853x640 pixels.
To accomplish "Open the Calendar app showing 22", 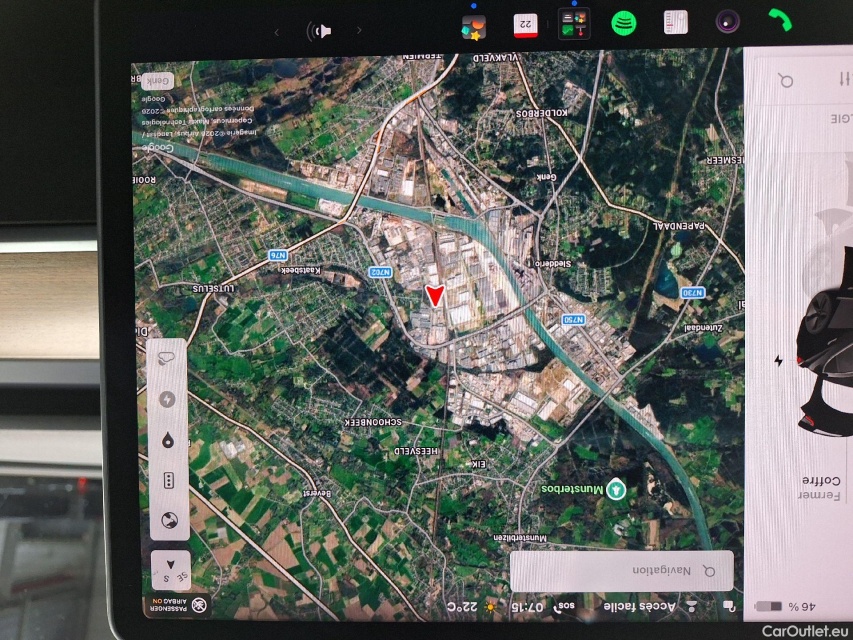I will click(526, 25).
